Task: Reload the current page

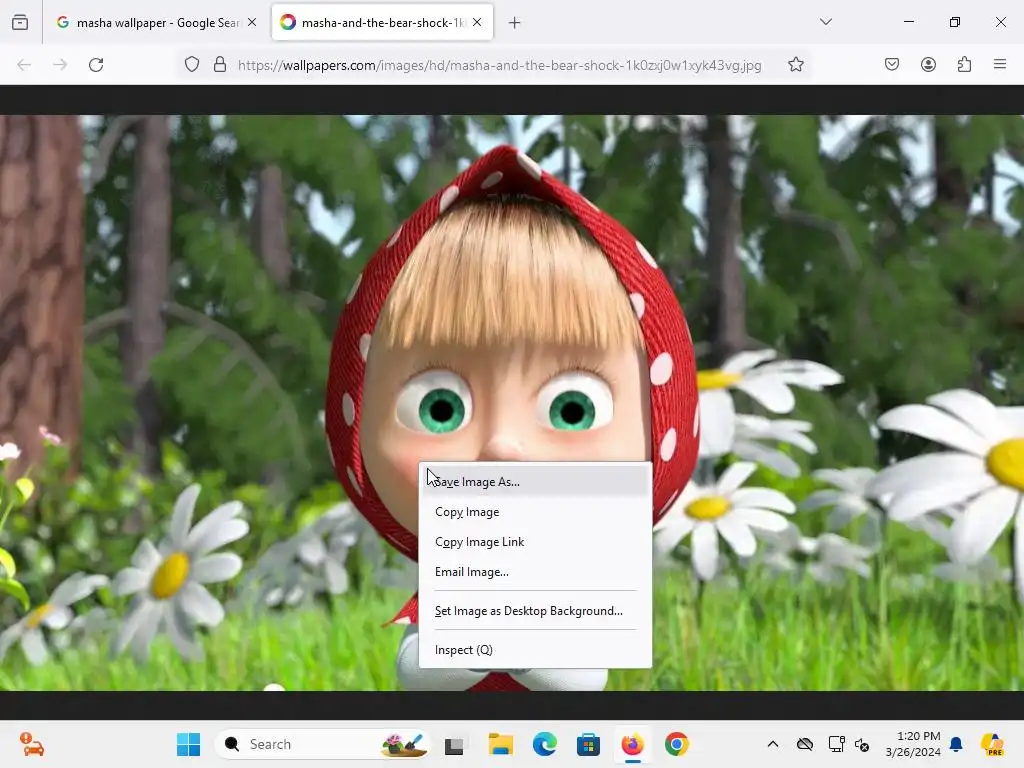Action: point(96,65)
